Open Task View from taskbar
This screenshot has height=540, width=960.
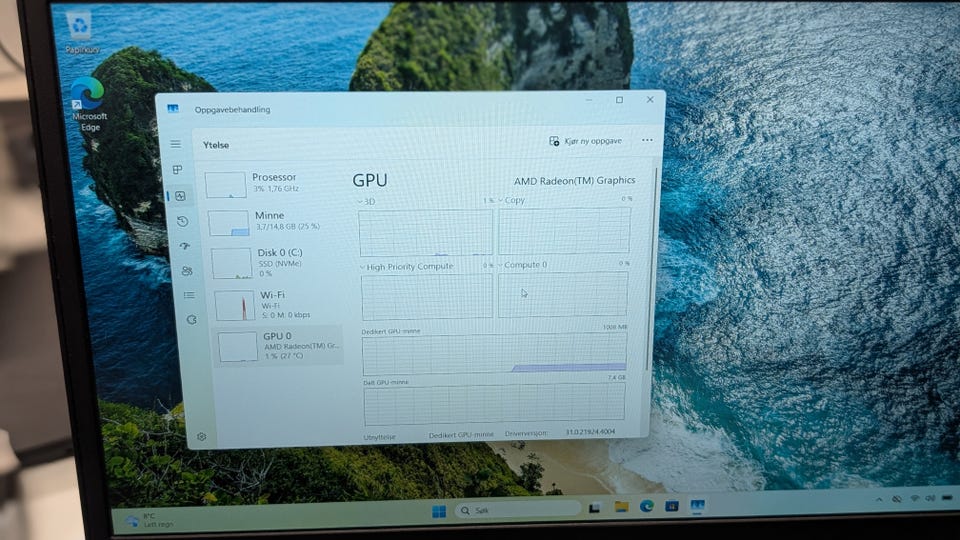pyautogui.click(x=594, y=508)
